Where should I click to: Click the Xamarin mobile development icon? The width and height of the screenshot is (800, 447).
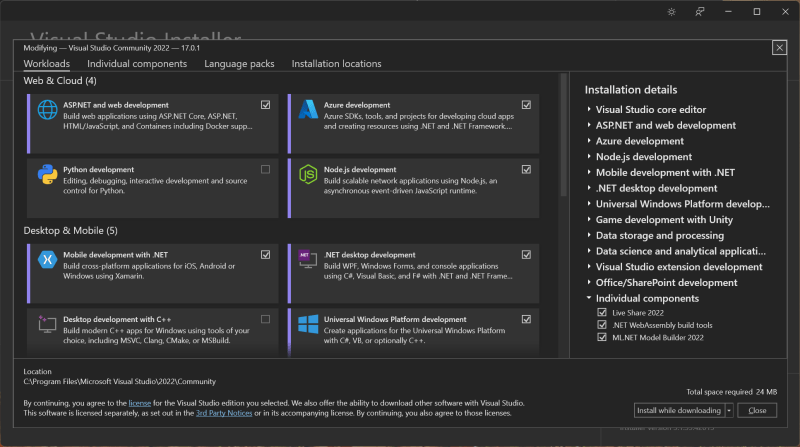click(x=47, y=259)
